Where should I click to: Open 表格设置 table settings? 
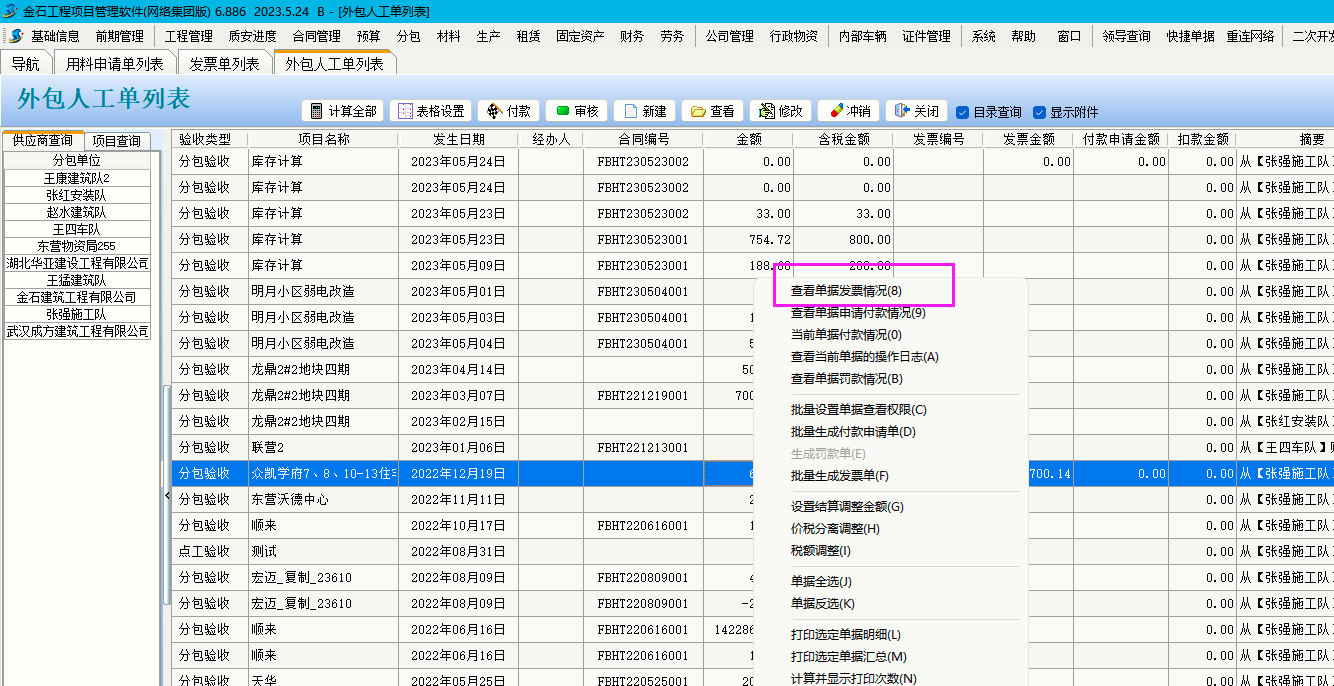pos(430,111)
